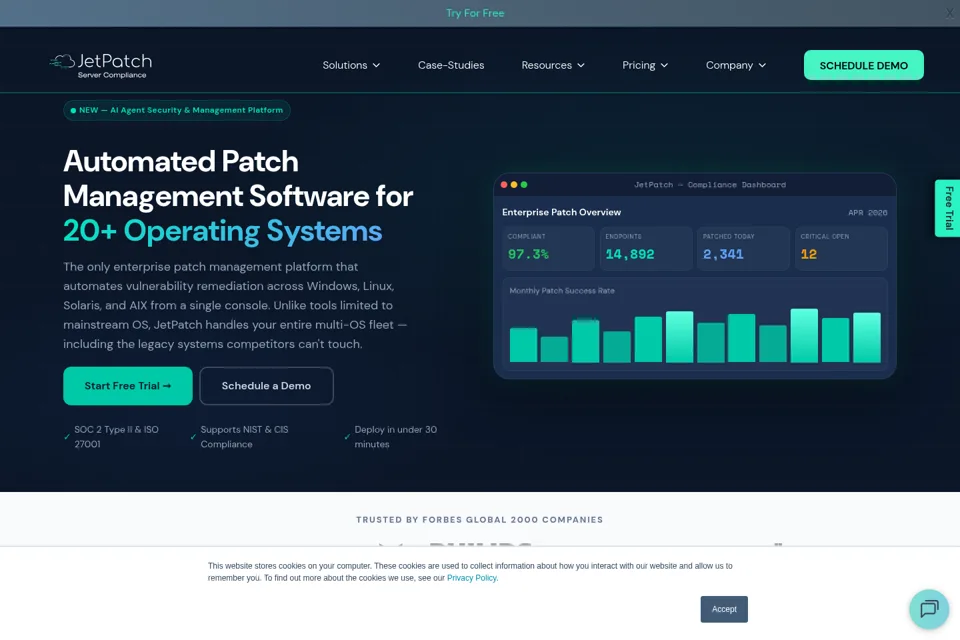The image size is (960, 640).
Task: Open the Solutions menu item
Action: 345,65
